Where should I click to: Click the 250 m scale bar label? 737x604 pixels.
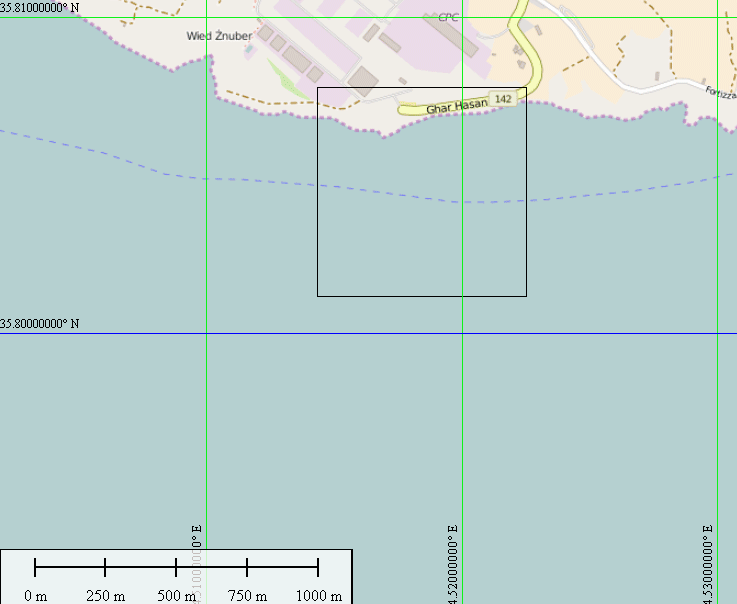[105, 596]
